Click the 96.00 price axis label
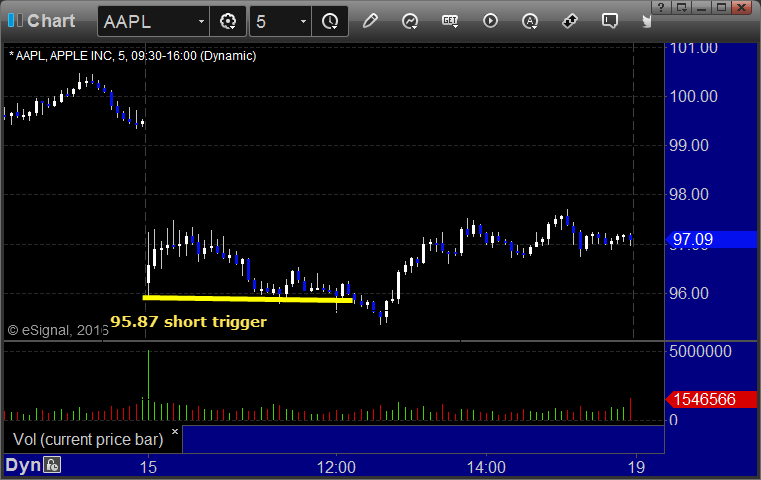Viewport: 761px width, 480px height. [689, 293]
